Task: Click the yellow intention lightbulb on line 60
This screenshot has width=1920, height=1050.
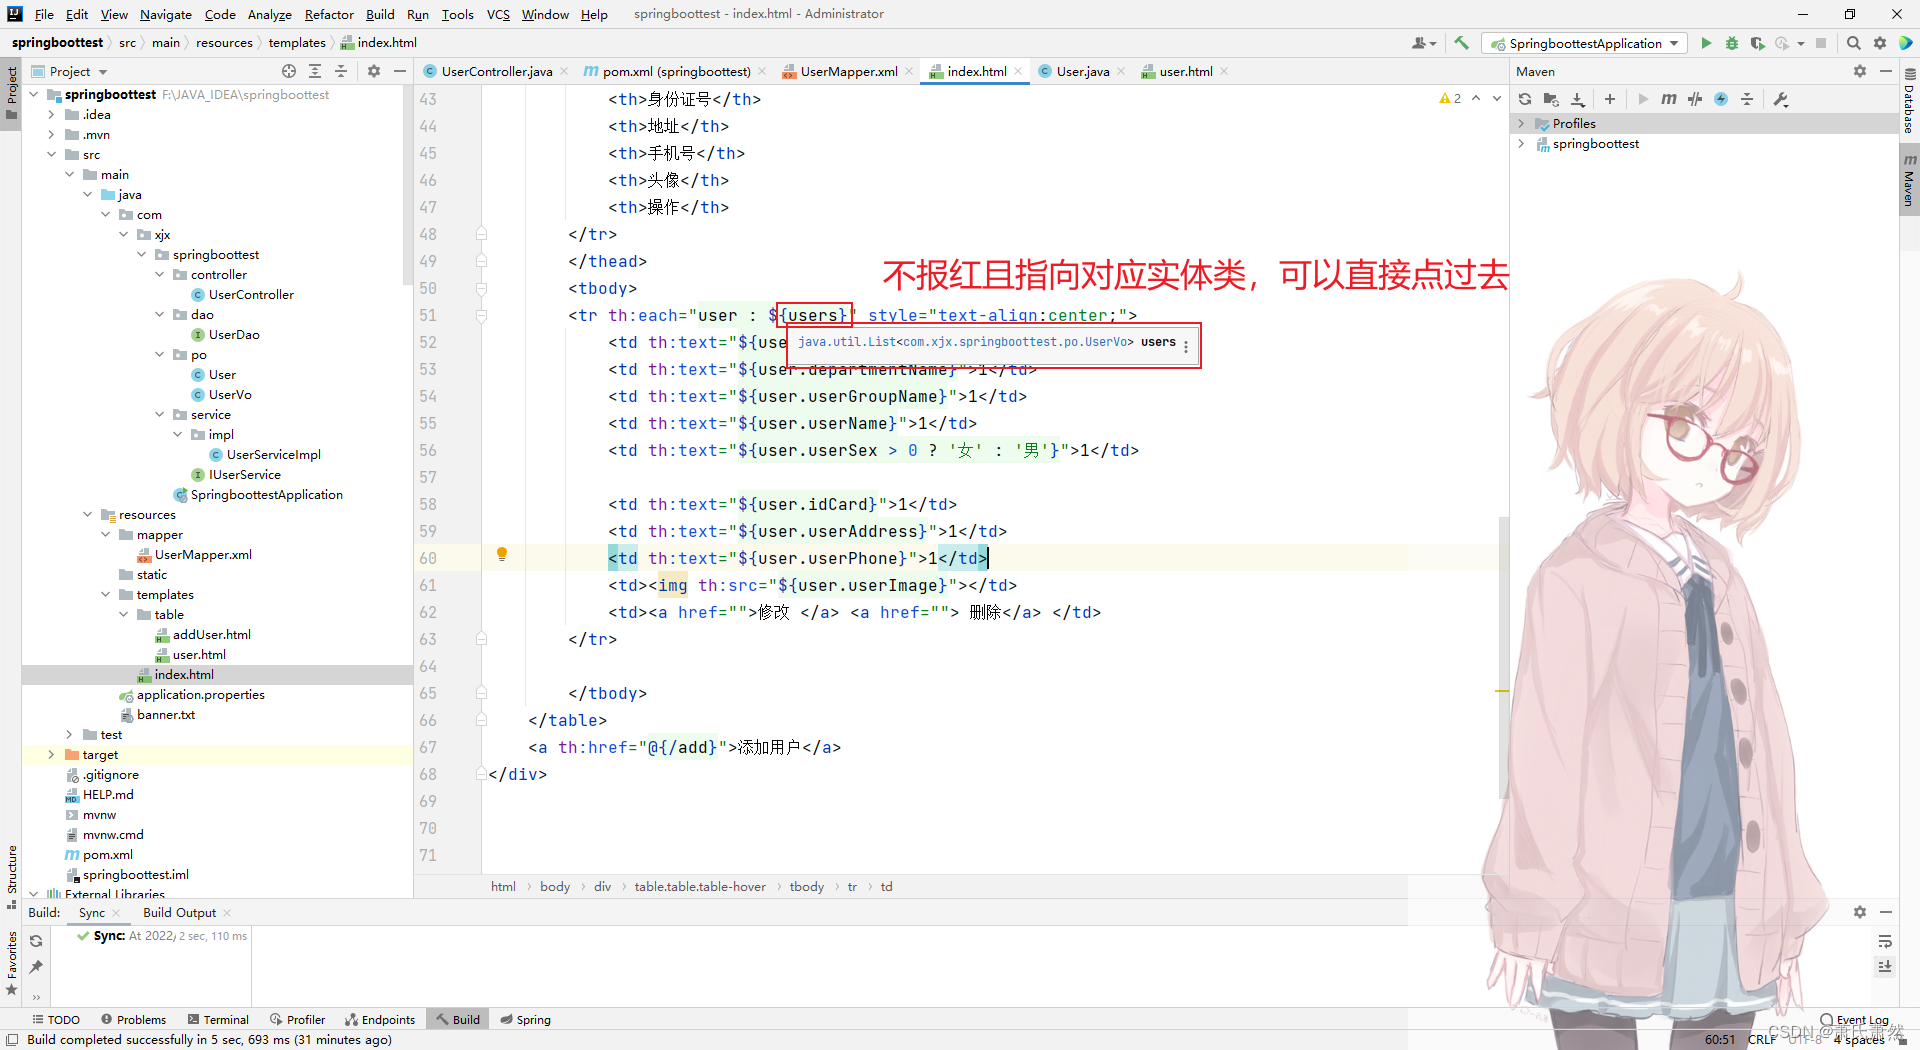Action: point(502,554)
